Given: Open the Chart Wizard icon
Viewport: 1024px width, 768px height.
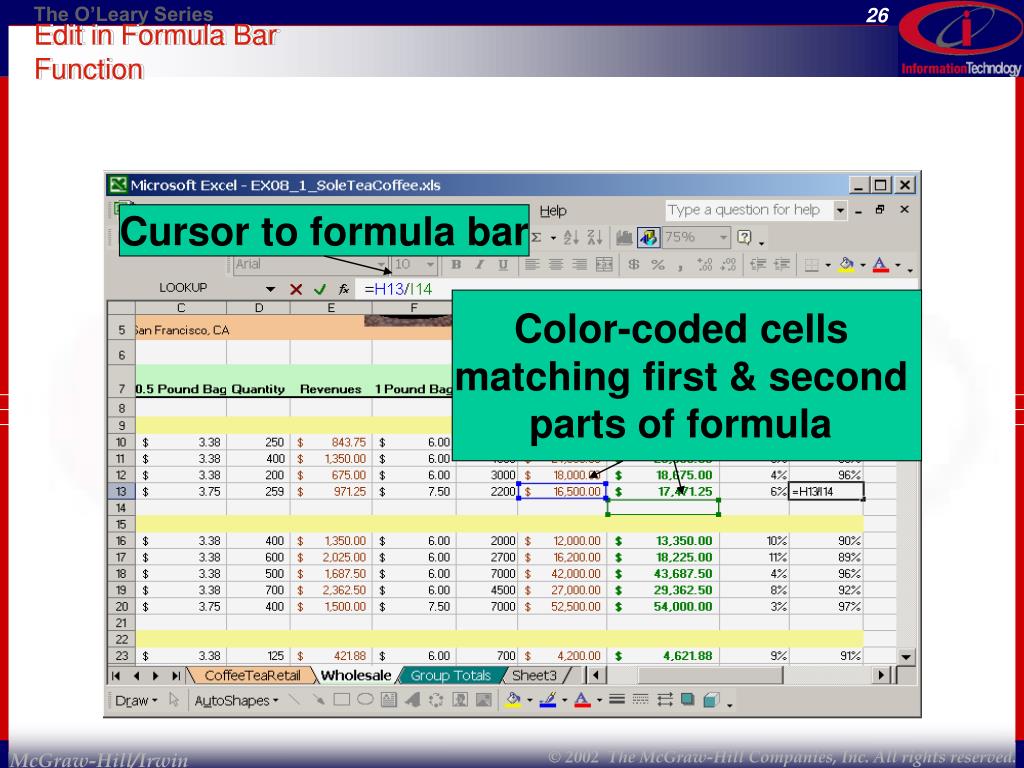Looking at the screenshot, I should click(x=624, y=238).
